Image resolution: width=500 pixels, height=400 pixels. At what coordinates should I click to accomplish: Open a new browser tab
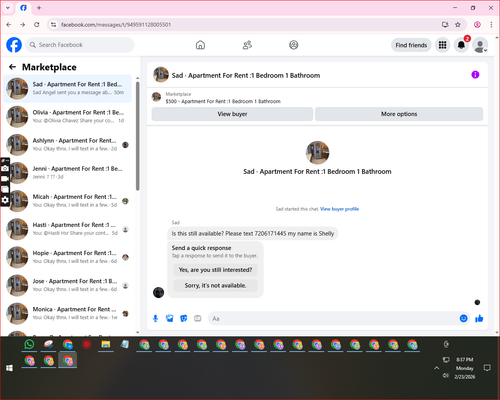[39, 8]
